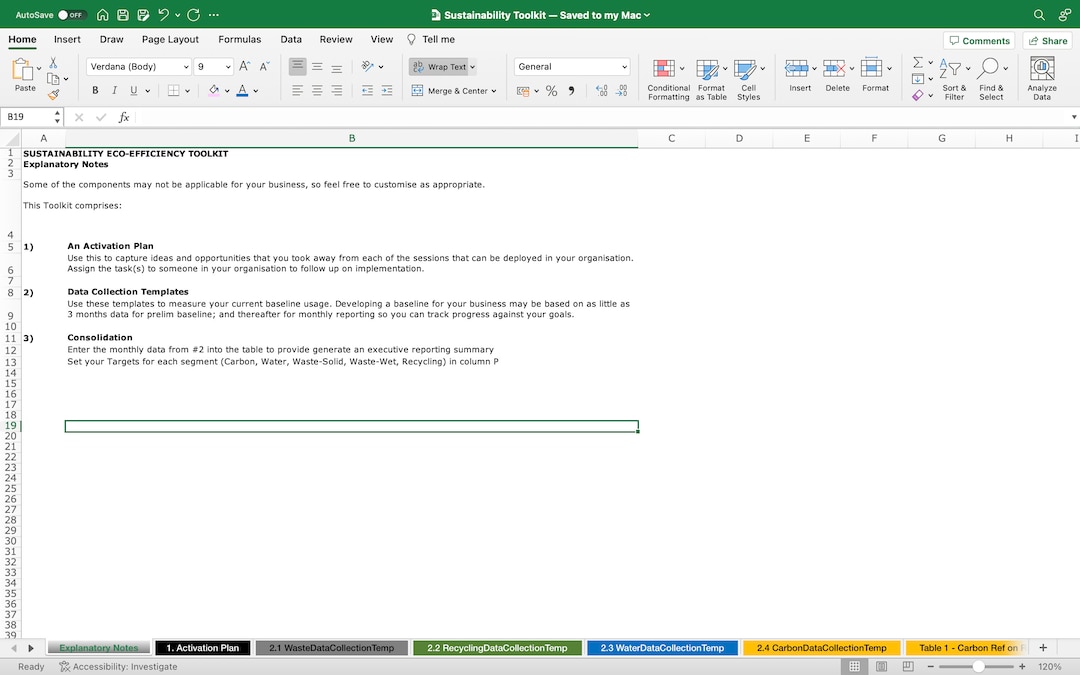Open the Number Format dropdown showing General
The height and width of the screenshot is (675, 1080).
[570, 66]
